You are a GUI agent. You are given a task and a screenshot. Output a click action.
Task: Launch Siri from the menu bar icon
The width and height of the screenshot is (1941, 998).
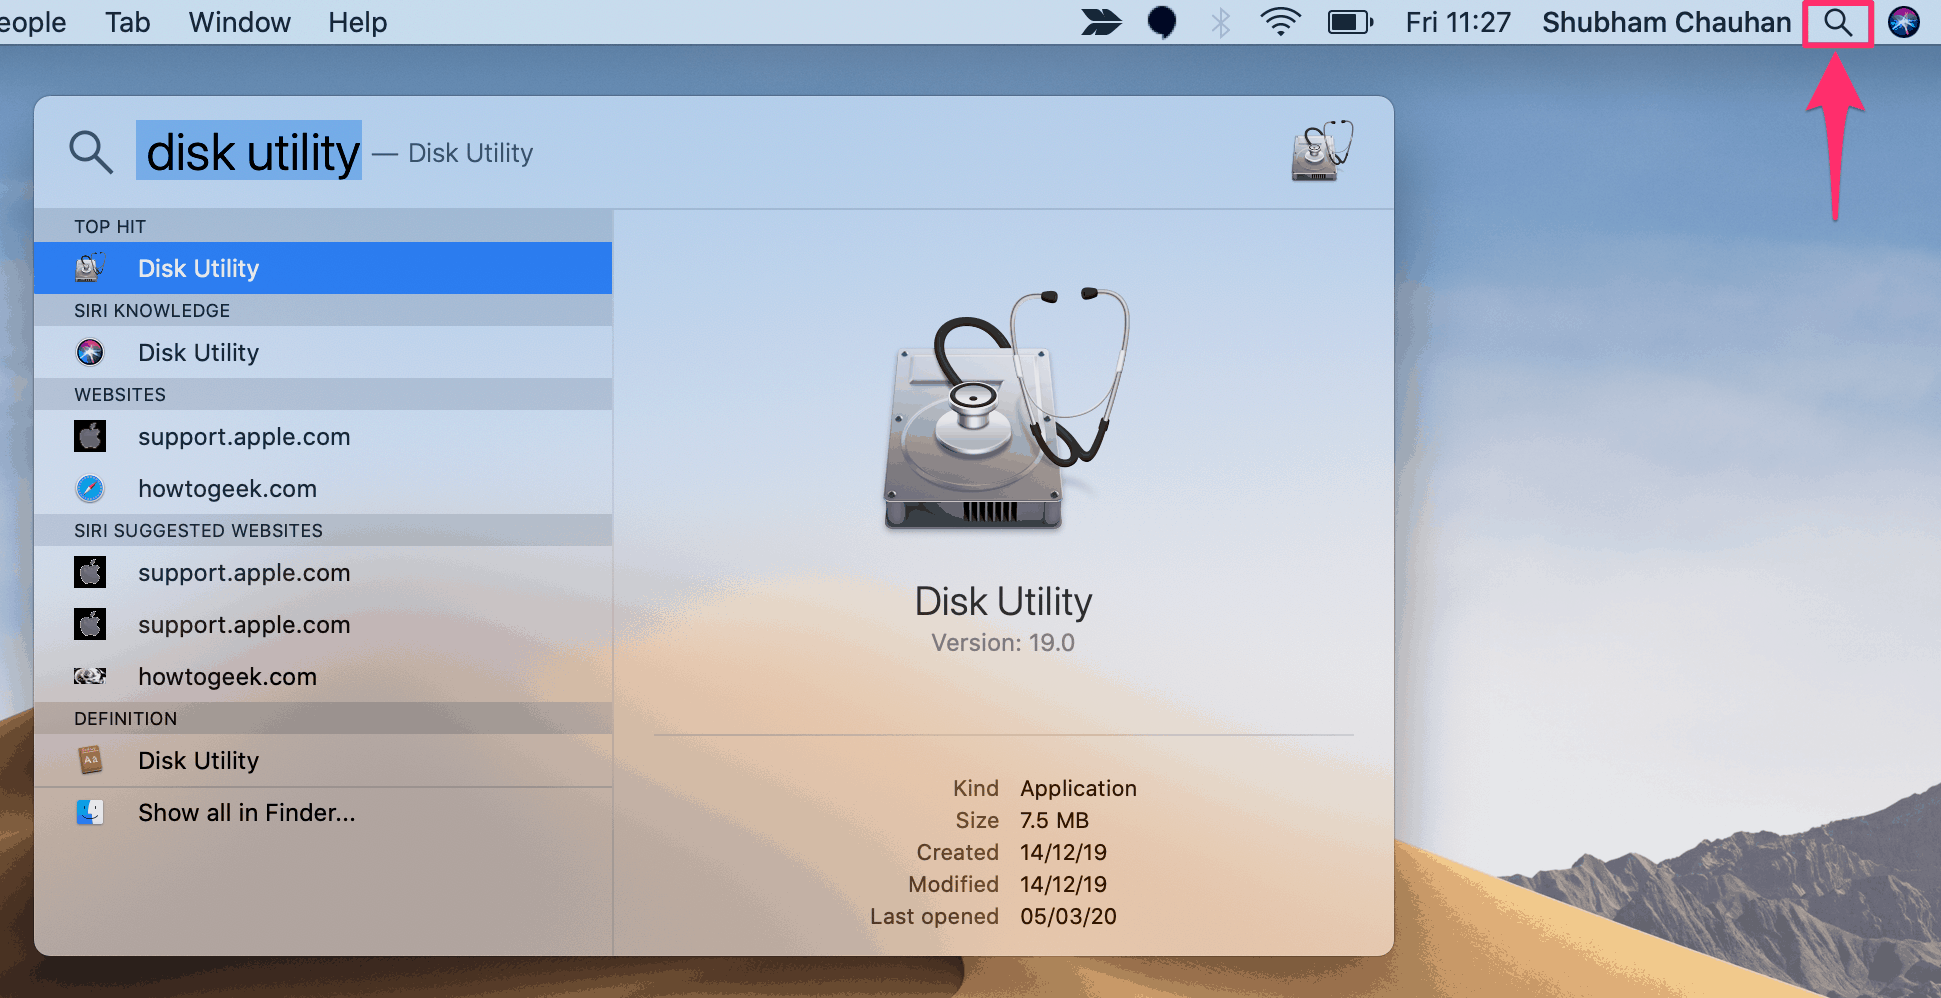[x=1904, y=22]
